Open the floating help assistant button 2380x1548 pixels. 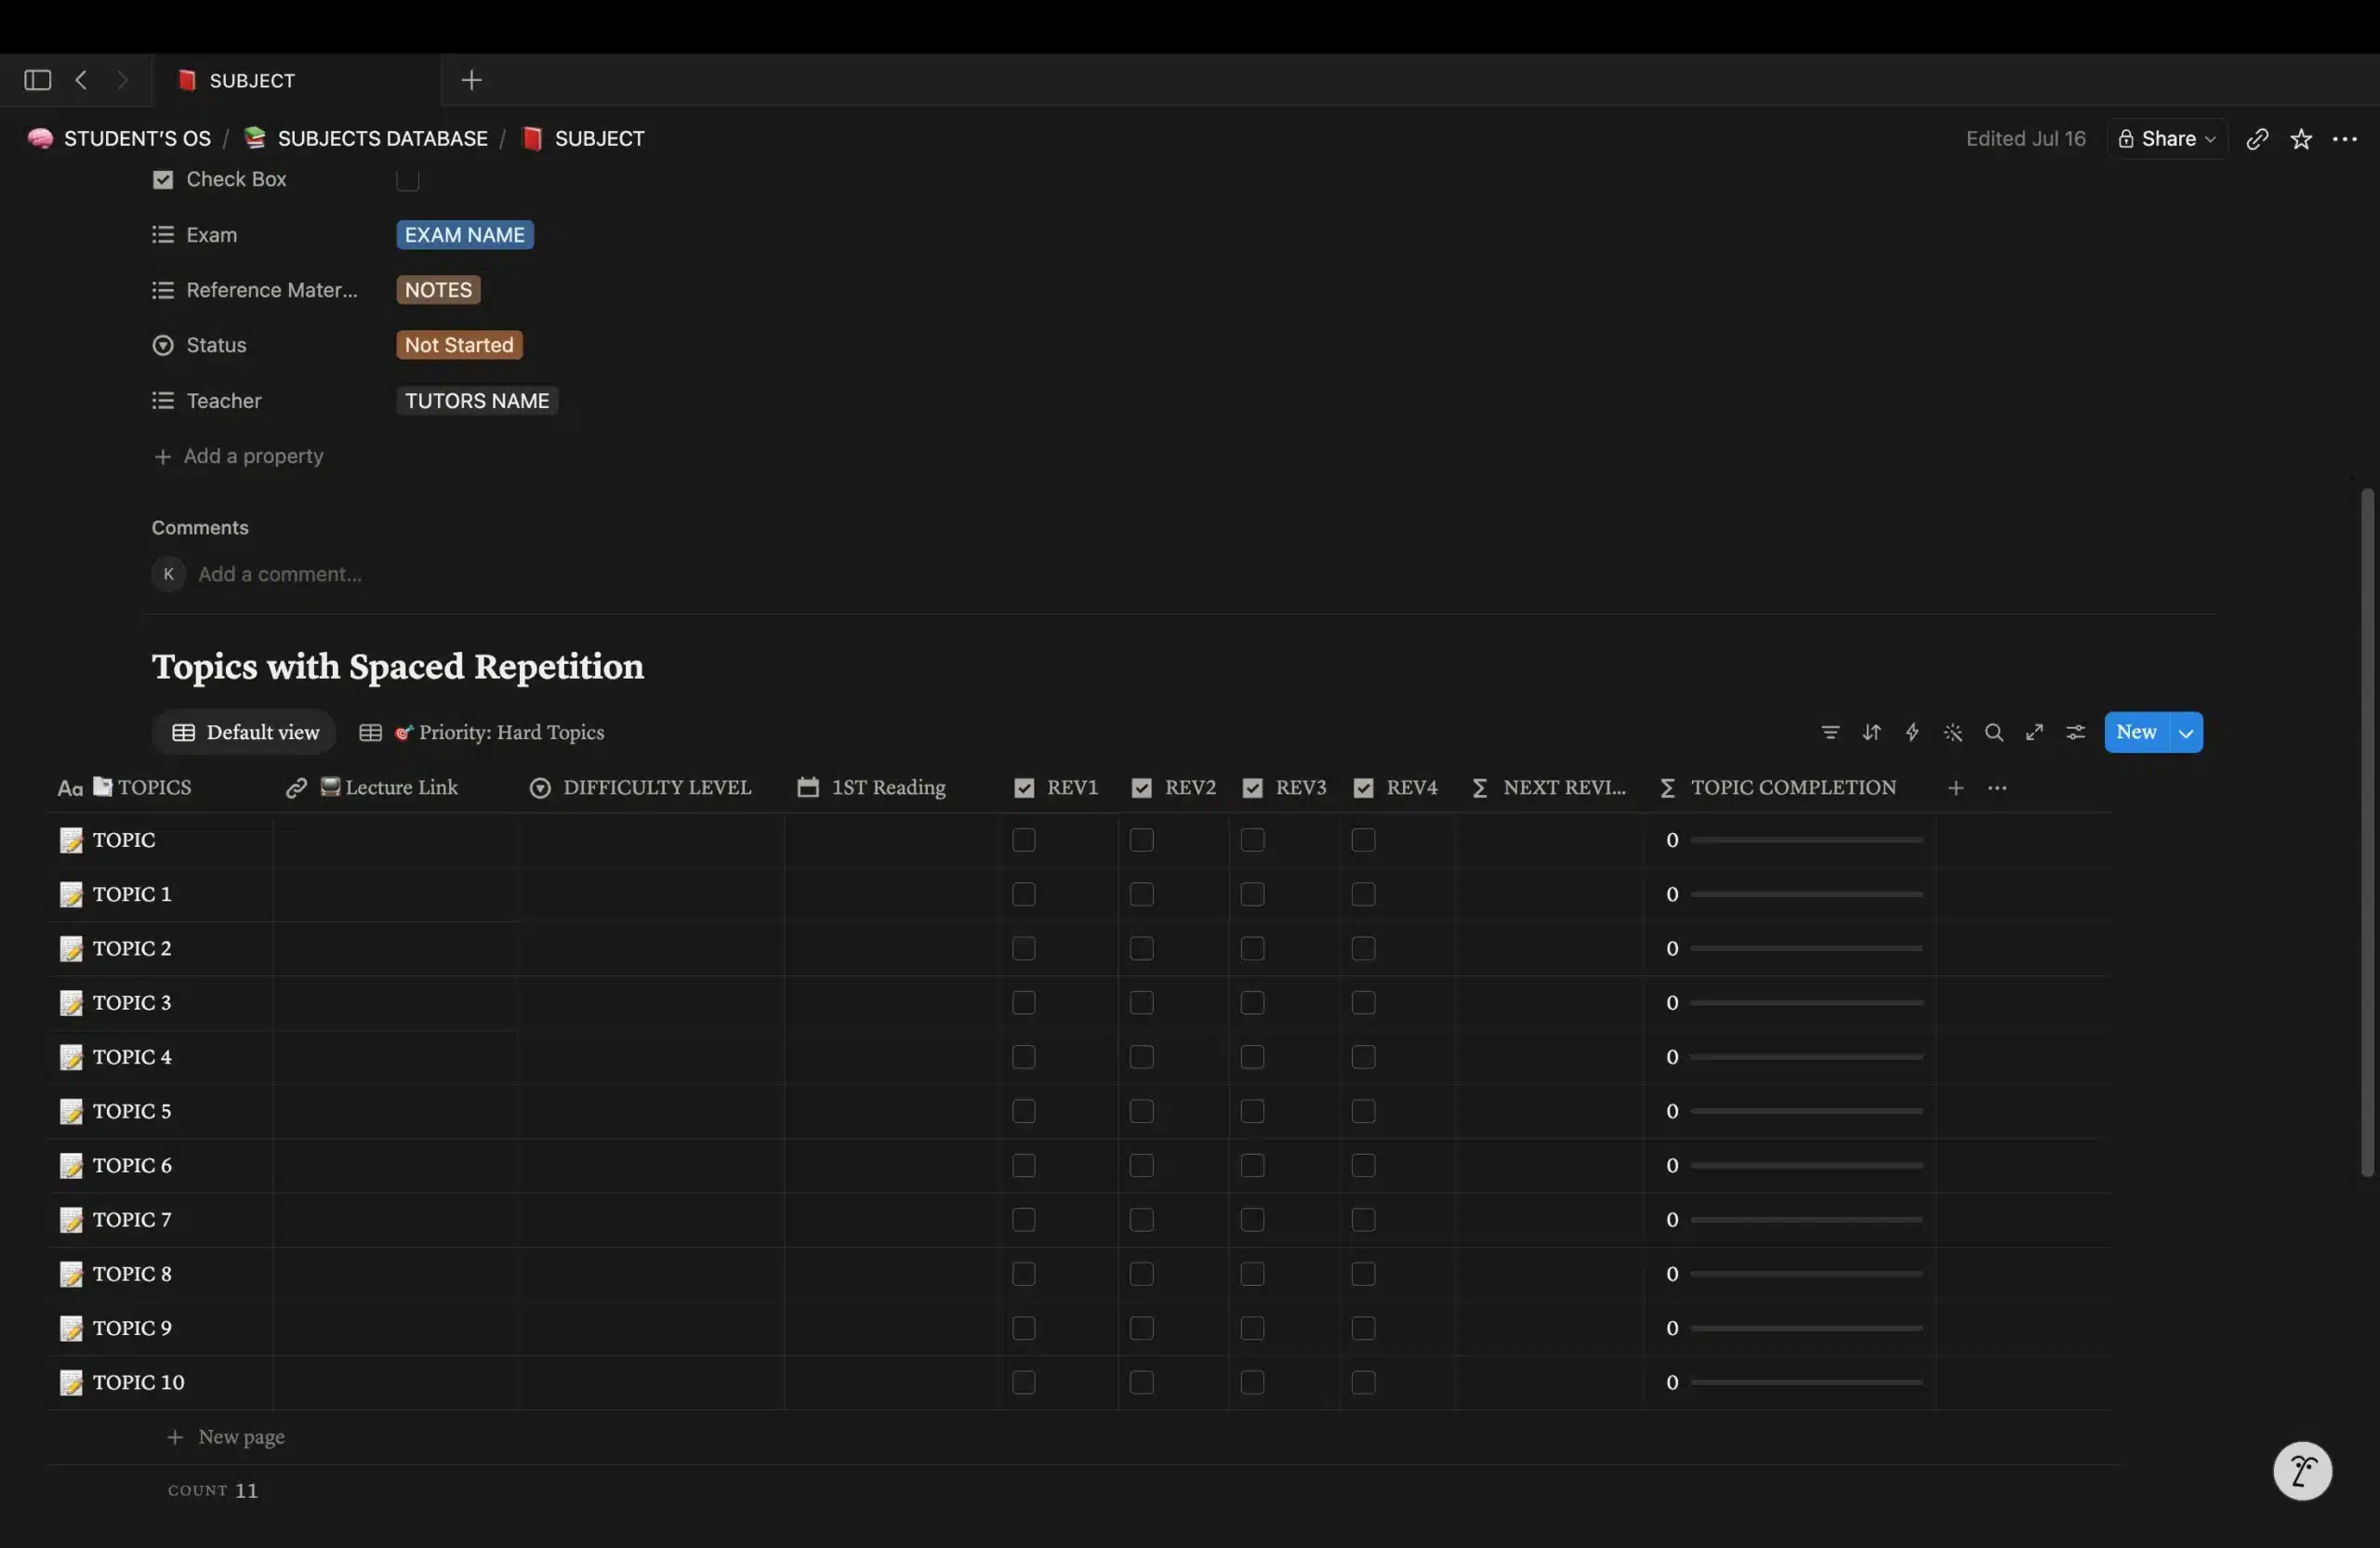click(x=2302, y=1471)
